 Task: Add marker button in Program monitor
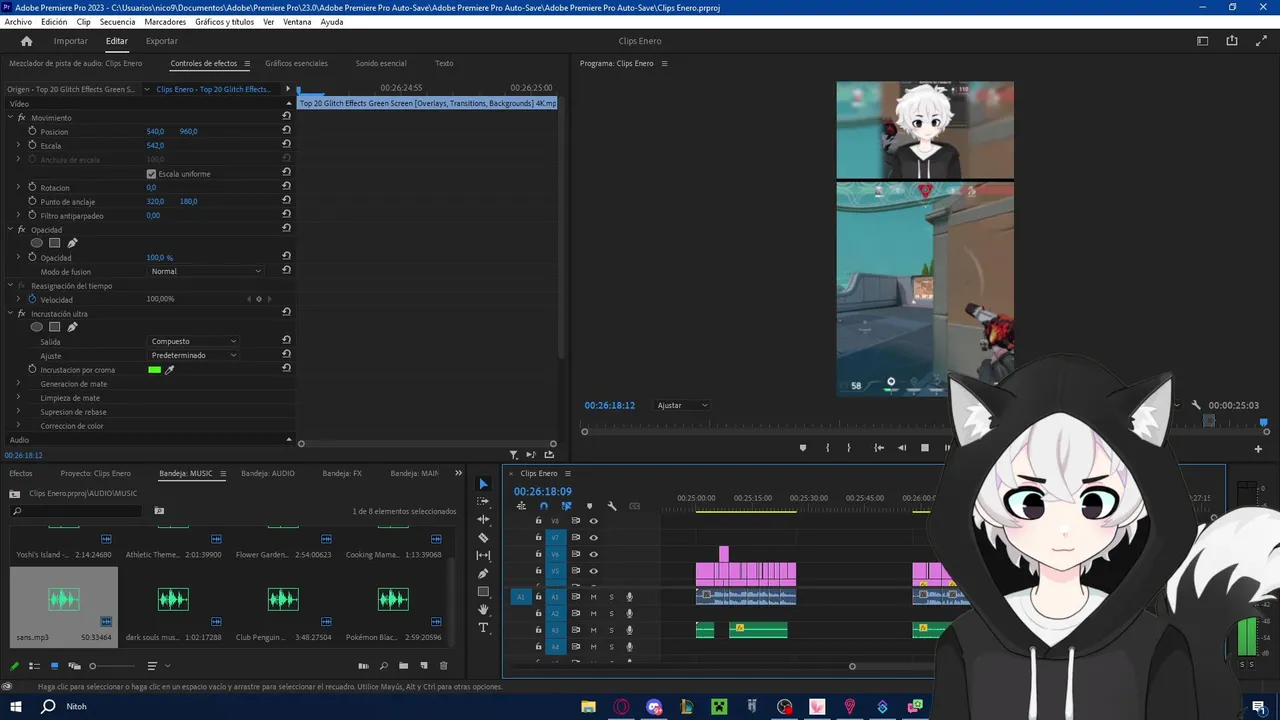pyautogui.click(x=802, y=448)
